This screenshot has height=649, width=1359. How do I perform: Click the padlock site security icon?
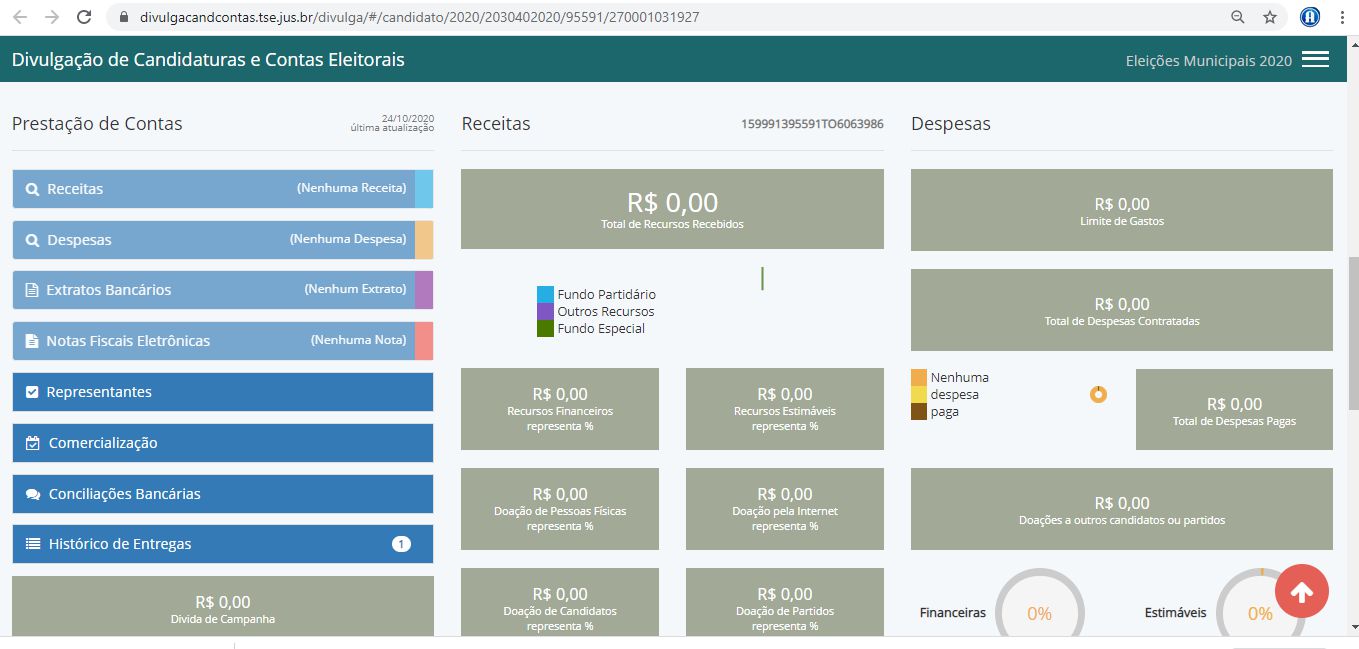click(124, 17)
